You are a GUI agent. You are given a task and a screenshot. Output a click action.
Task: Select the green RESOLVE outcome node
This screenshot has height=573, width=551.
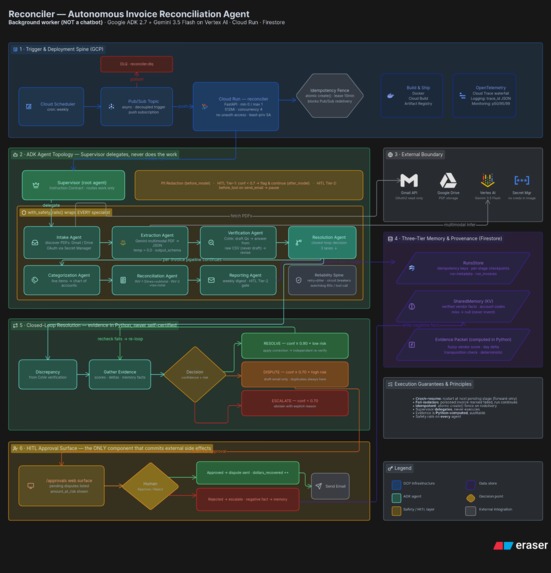(x=295, y=346)
